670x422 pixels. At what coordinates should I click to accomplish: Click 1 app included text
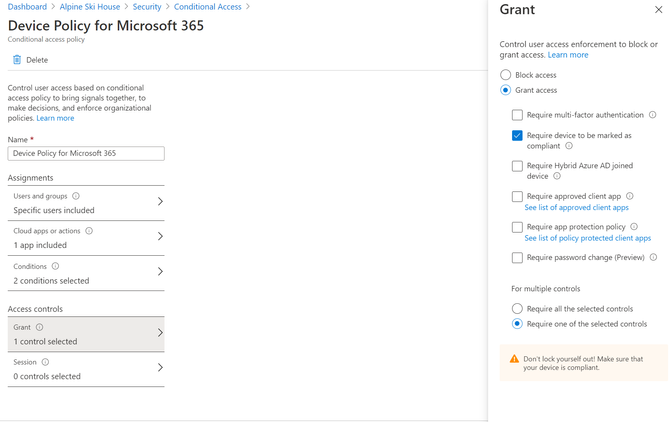(x=40, y=245)
